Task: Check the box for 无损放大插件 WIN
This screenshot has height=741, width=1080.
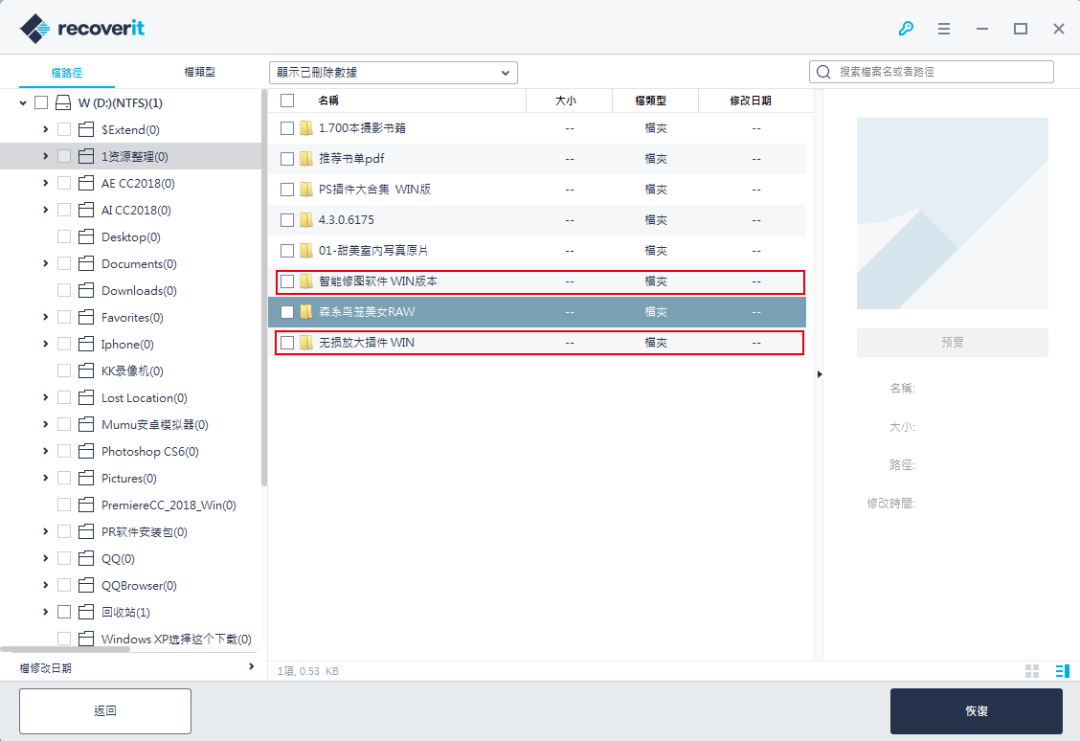Action: 287,343
